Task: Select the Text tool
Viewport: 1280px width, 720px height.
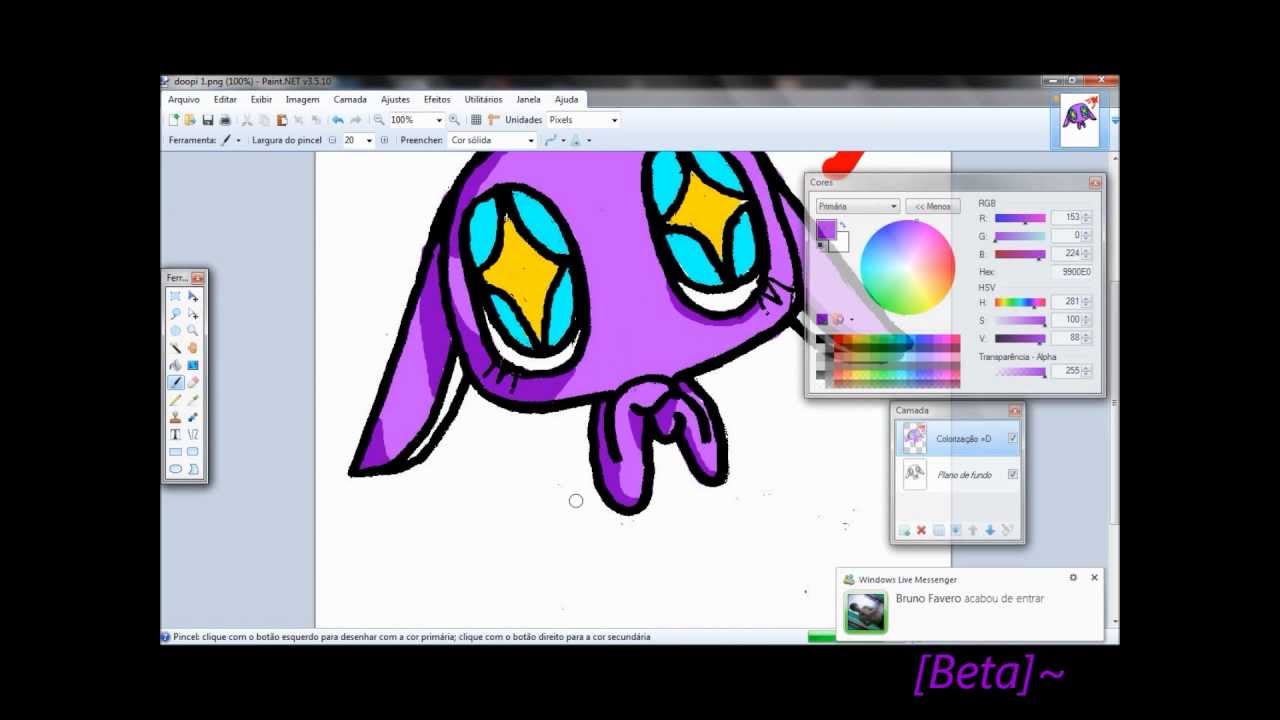Action: click(175, 434)
